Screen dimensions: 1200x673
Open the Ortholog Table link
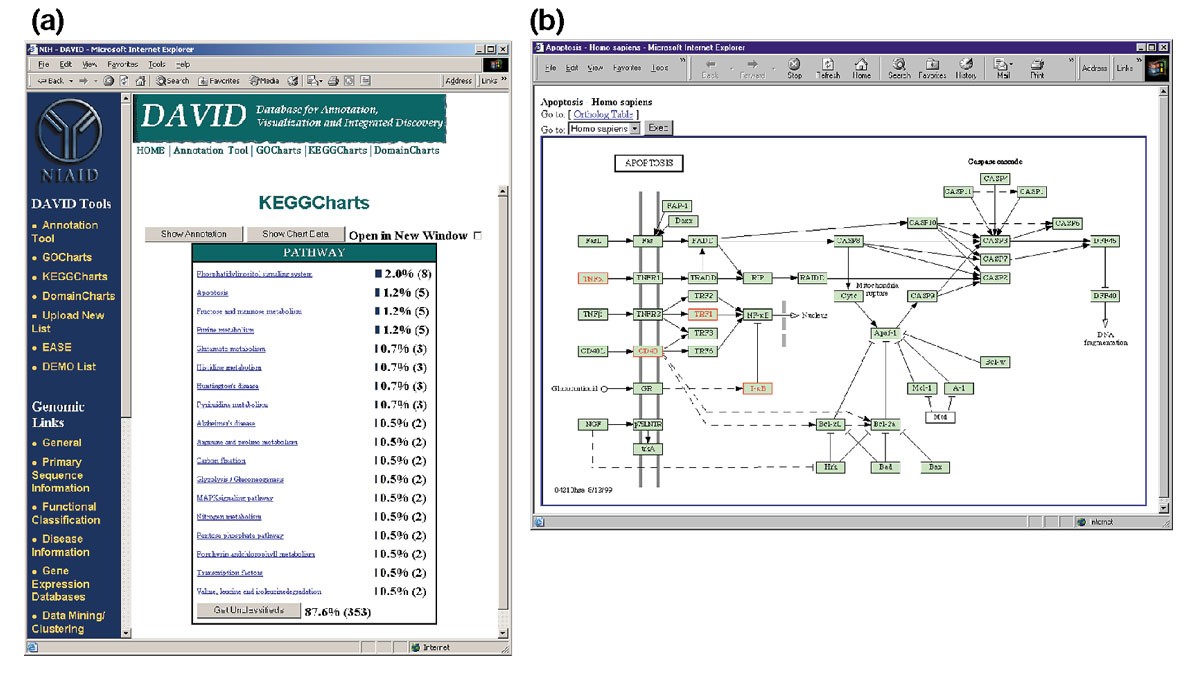(602, 115)
